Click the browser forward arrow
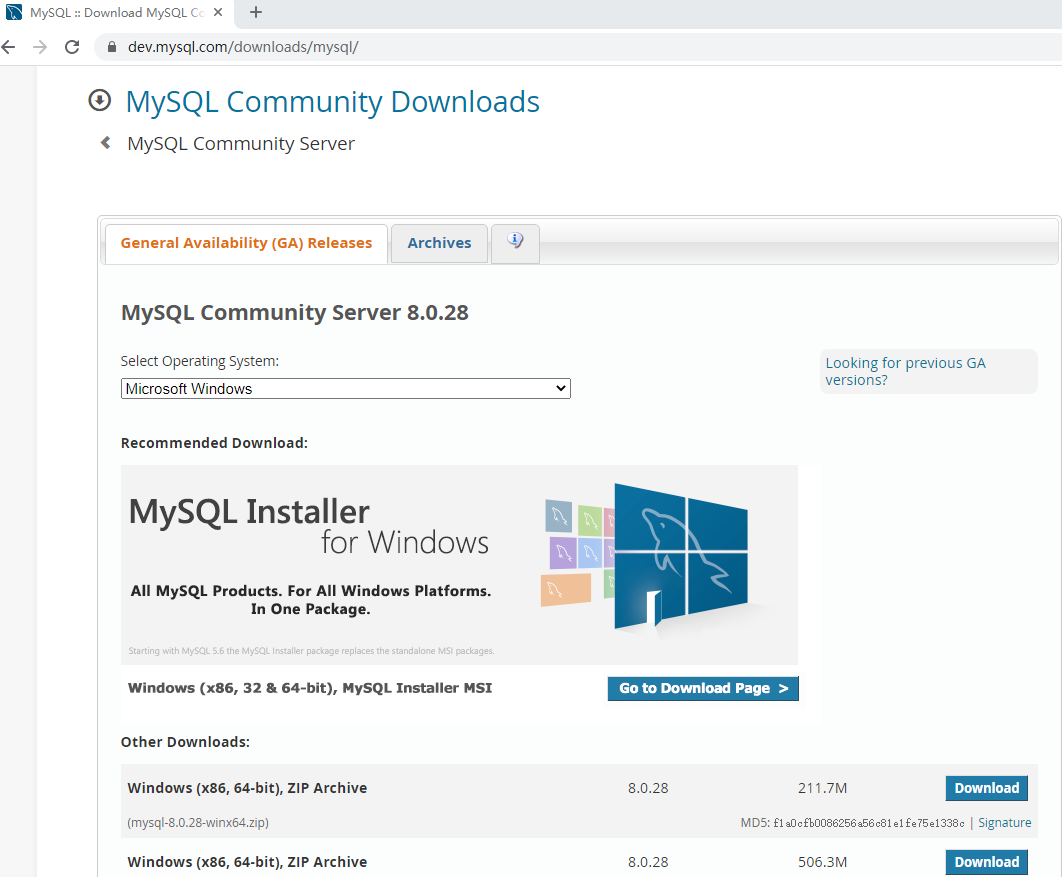This screenshot has width=1062, height=877. (40, 47)
